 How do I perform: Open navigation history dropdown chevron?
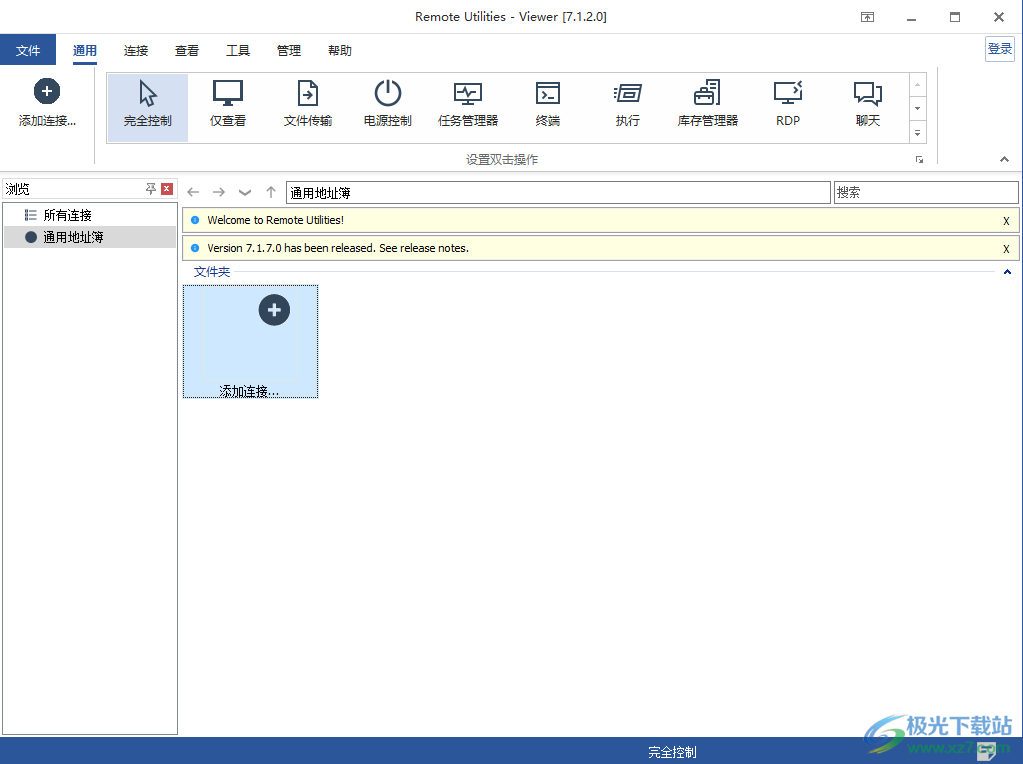pos(245,192)
